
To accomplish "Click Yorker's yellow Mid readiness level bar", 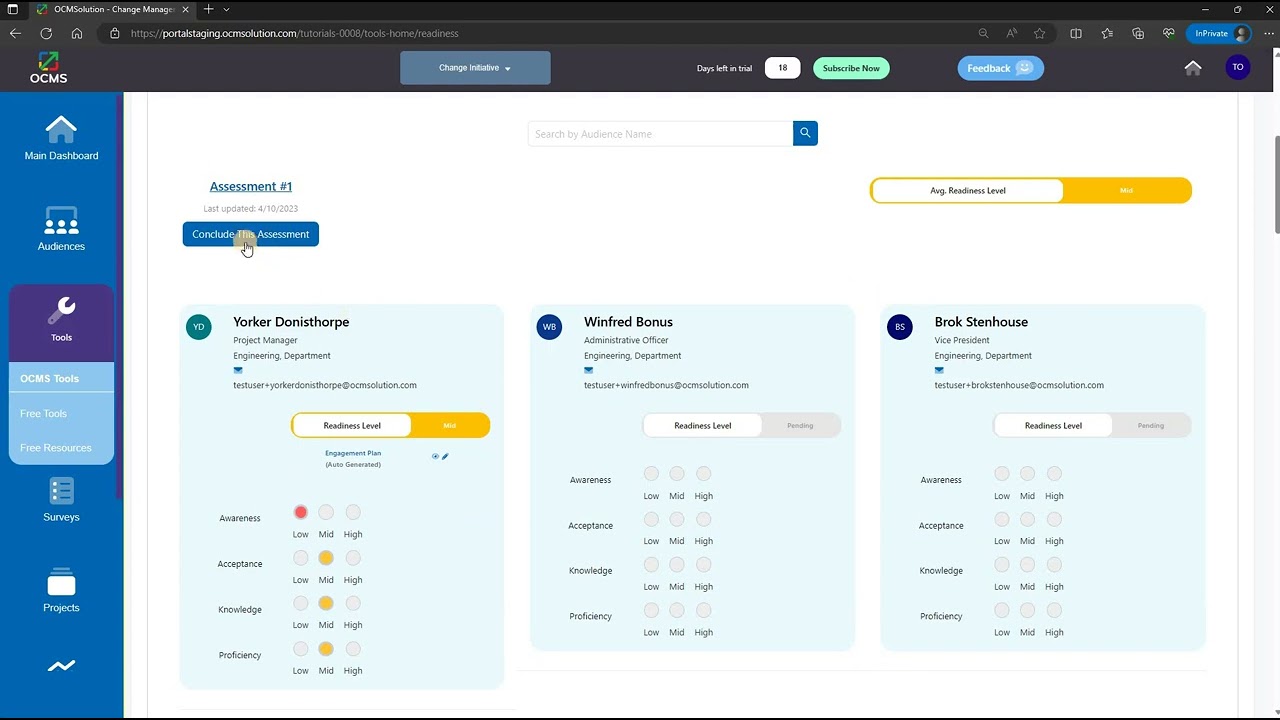I will [450, 425].
